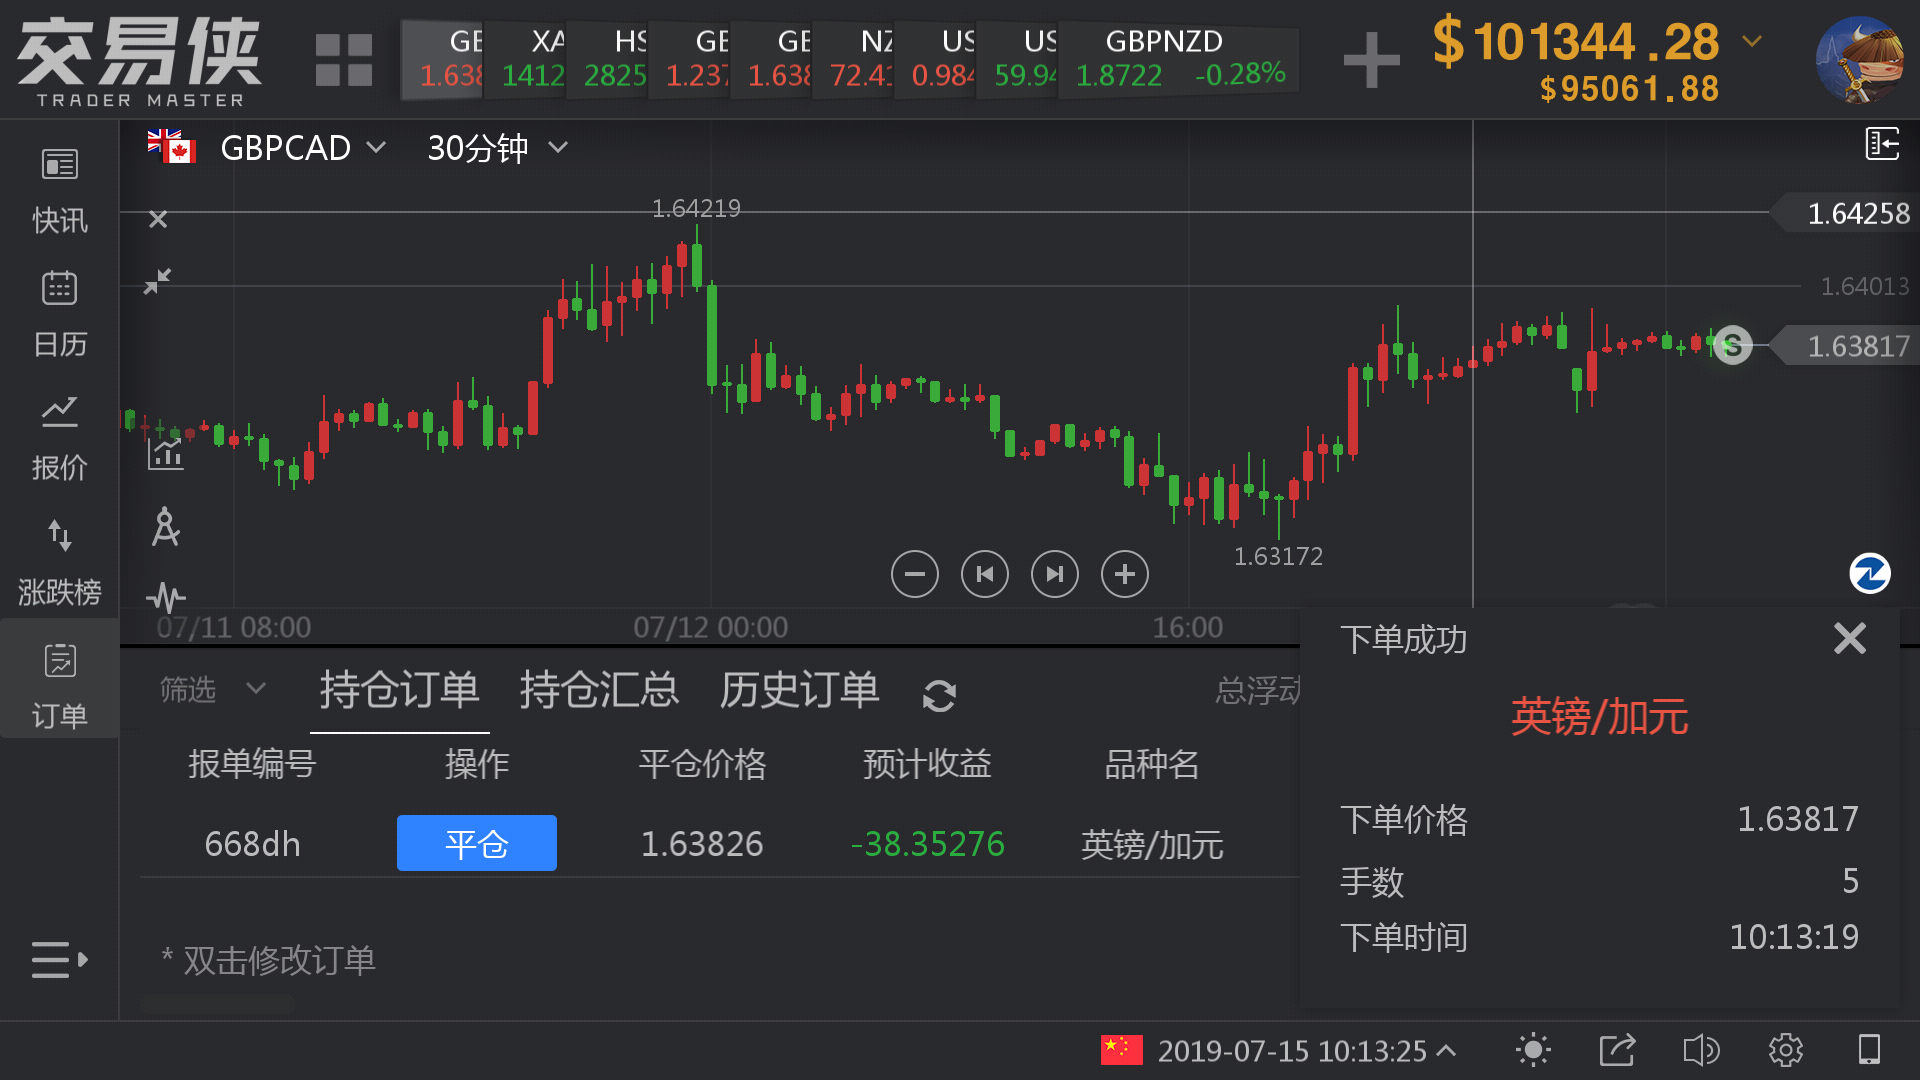This screenshot has height=1080, width=1920.
Task: Collapse the right side panel icon
Action: [x=1882, y=144]
